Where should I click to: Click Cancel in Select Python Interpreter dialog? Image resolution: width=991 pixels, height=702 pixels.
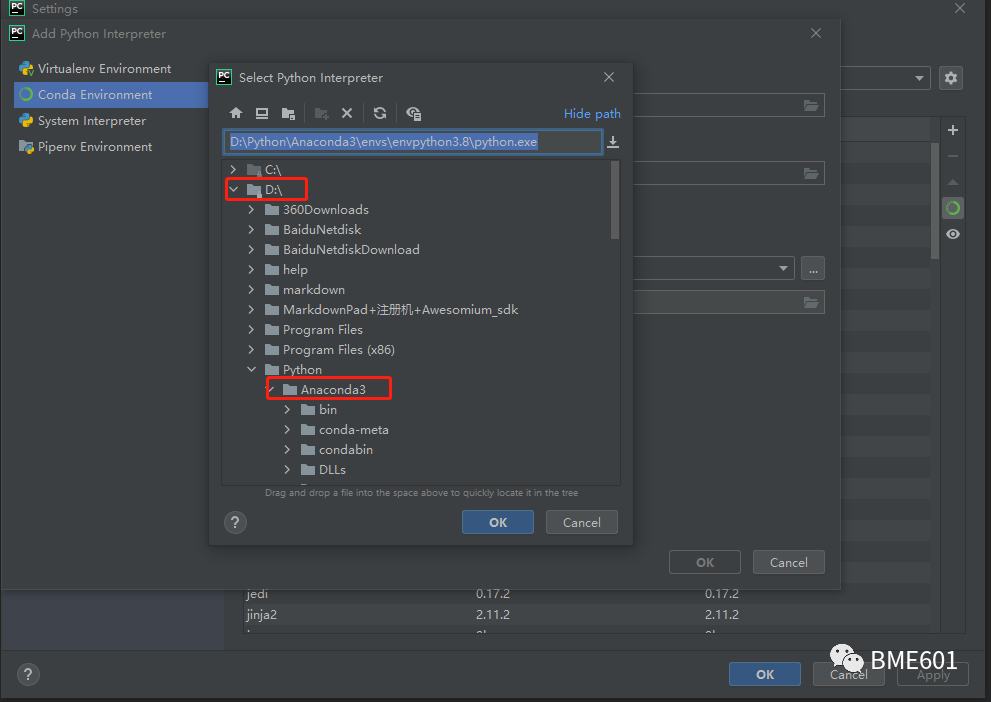(581, 523)
